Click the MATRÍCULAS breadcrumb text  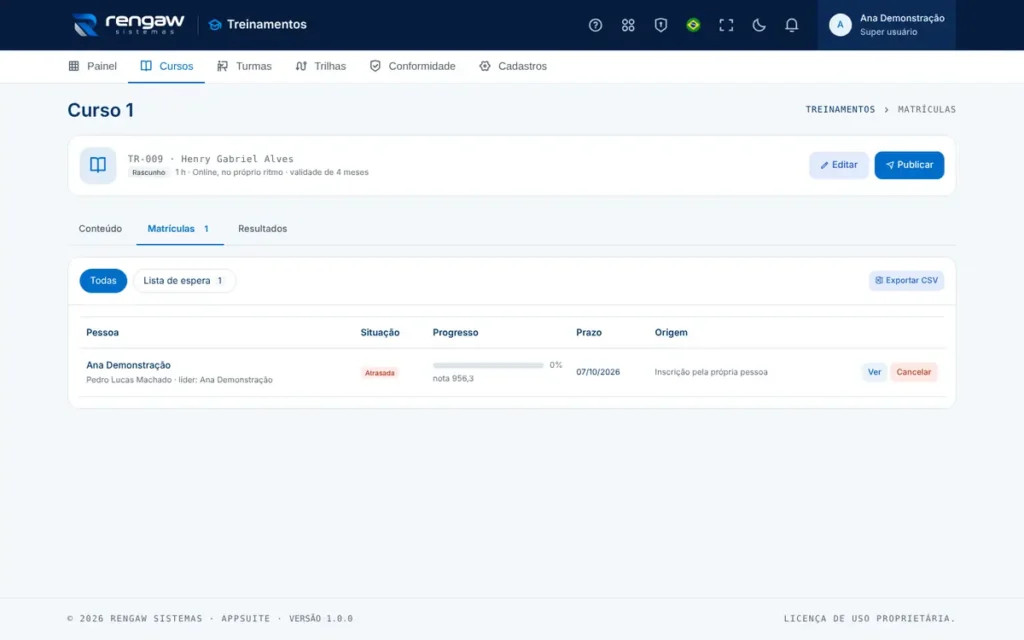coord(926,109)
